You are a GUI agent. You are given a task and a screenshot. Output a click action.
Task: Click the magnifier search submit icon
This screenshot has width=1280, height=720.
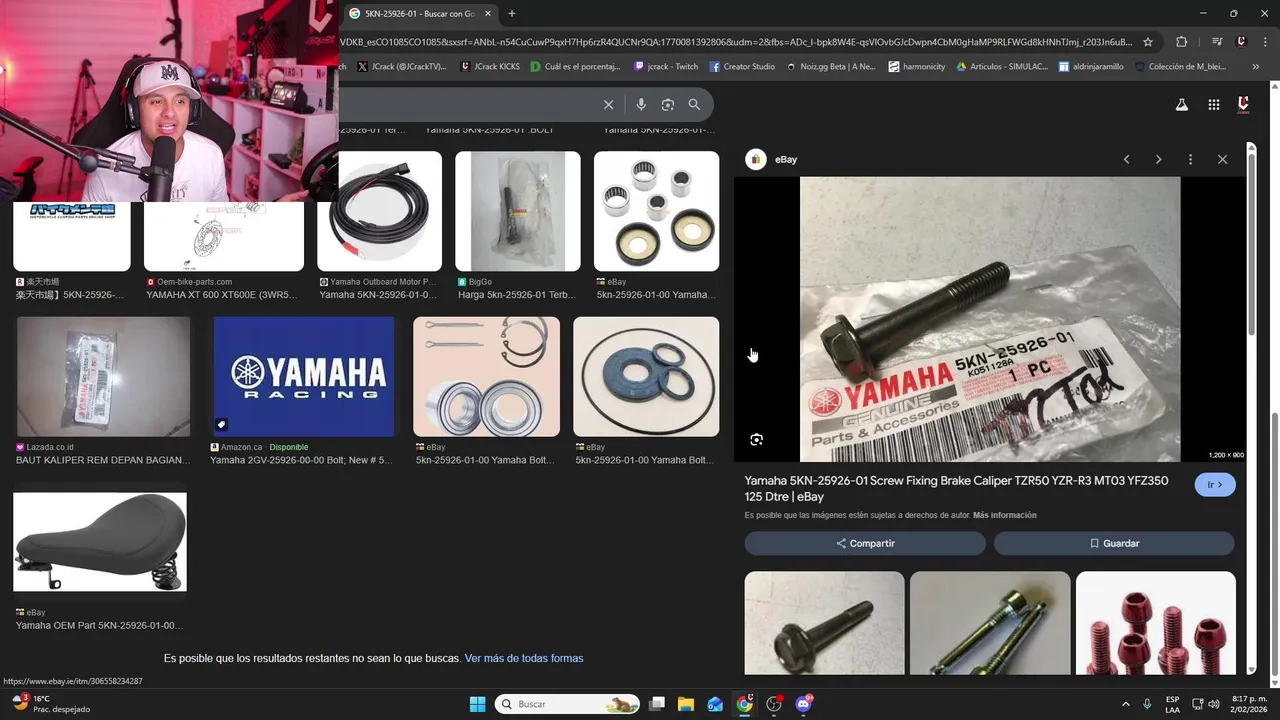(694, 104)
